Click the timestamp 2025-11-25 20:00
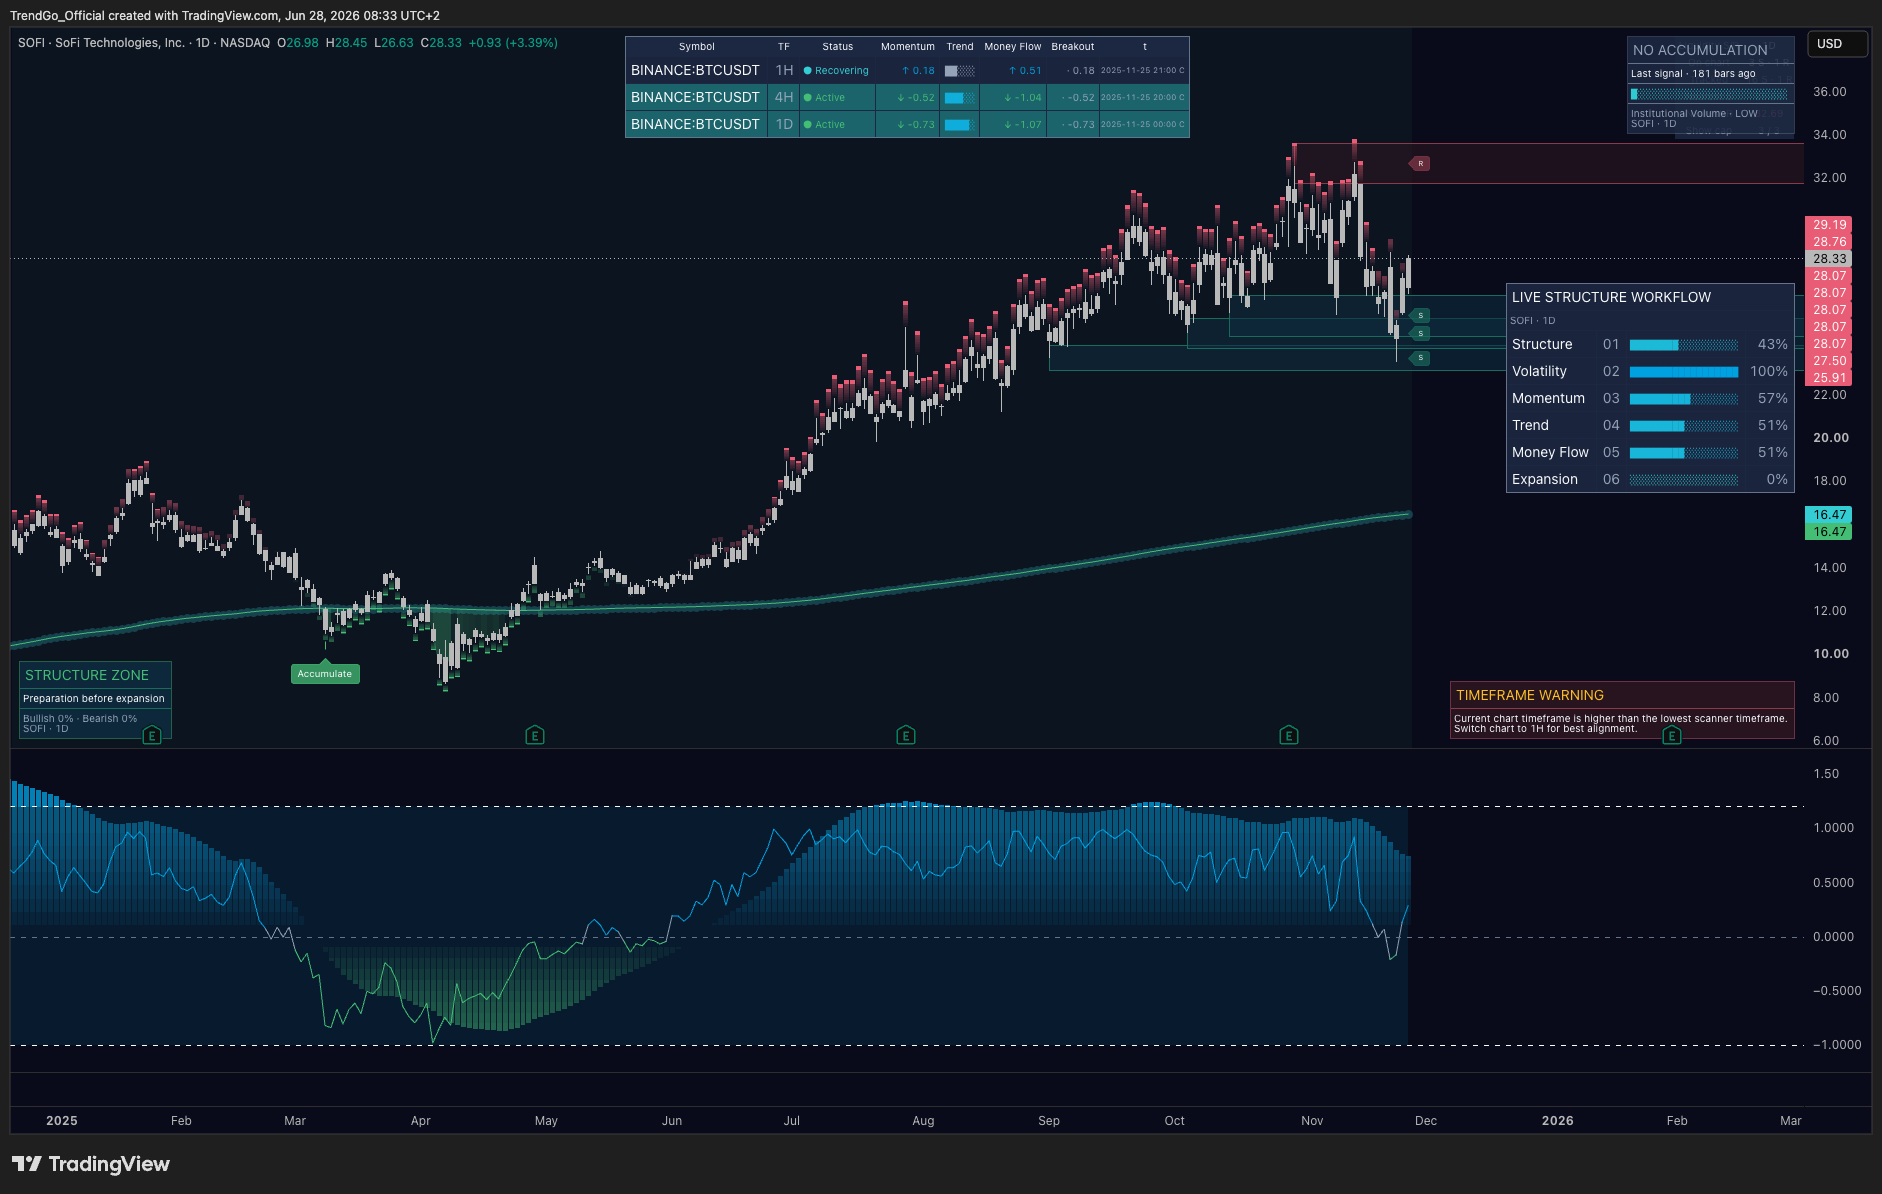The height and width of the screenshot is (1194, 1882). [1143, 98]
